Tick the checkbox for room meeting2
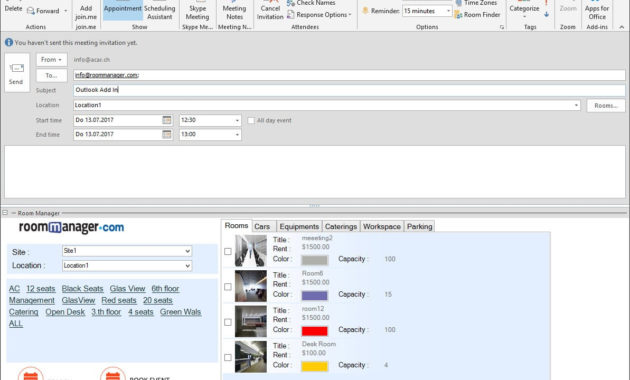The width and height of the screenshot is (630, 380). (x=228, y=251)
